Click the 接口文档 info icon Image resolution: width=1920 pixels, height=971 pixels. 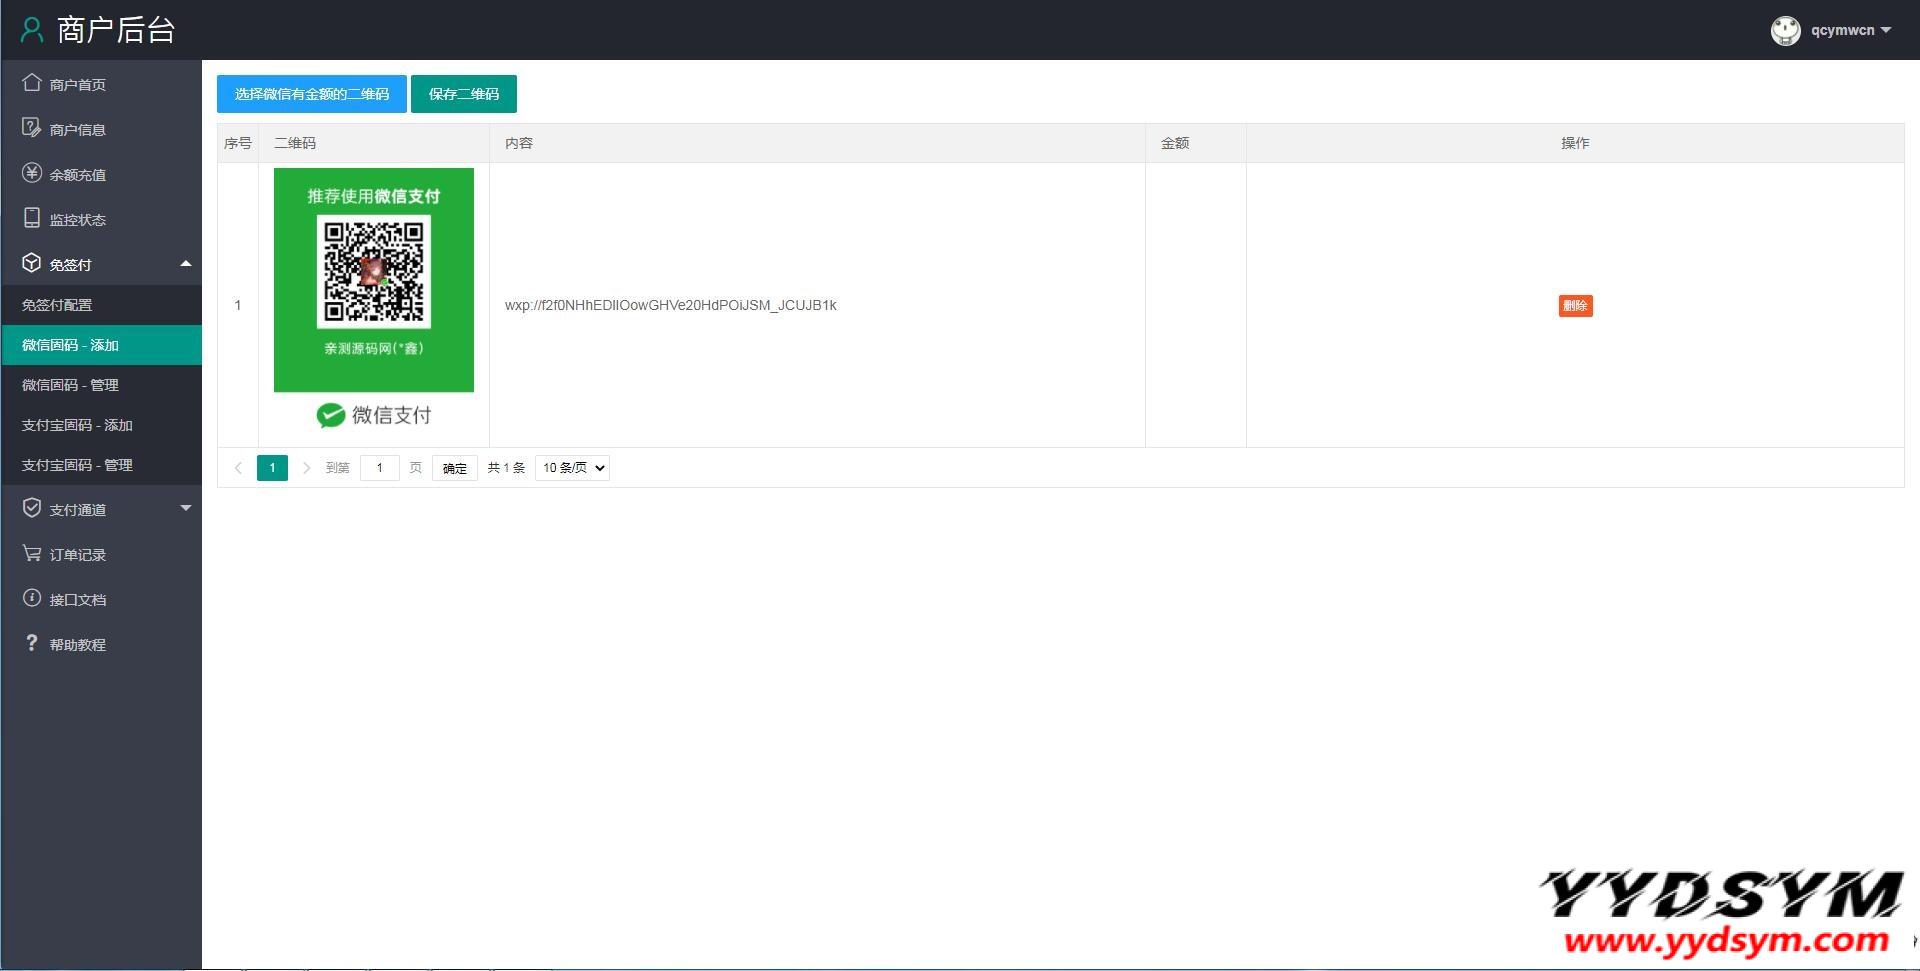32,598
